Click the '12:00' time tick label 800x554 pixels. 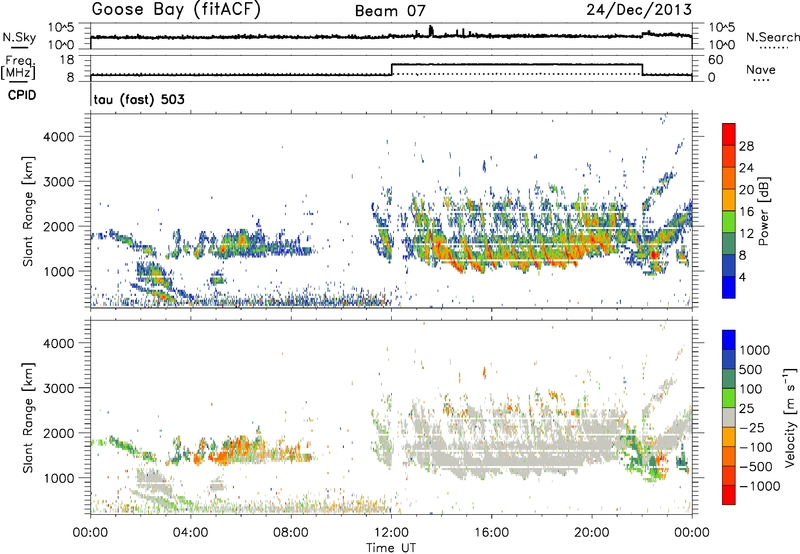(391, 533)
